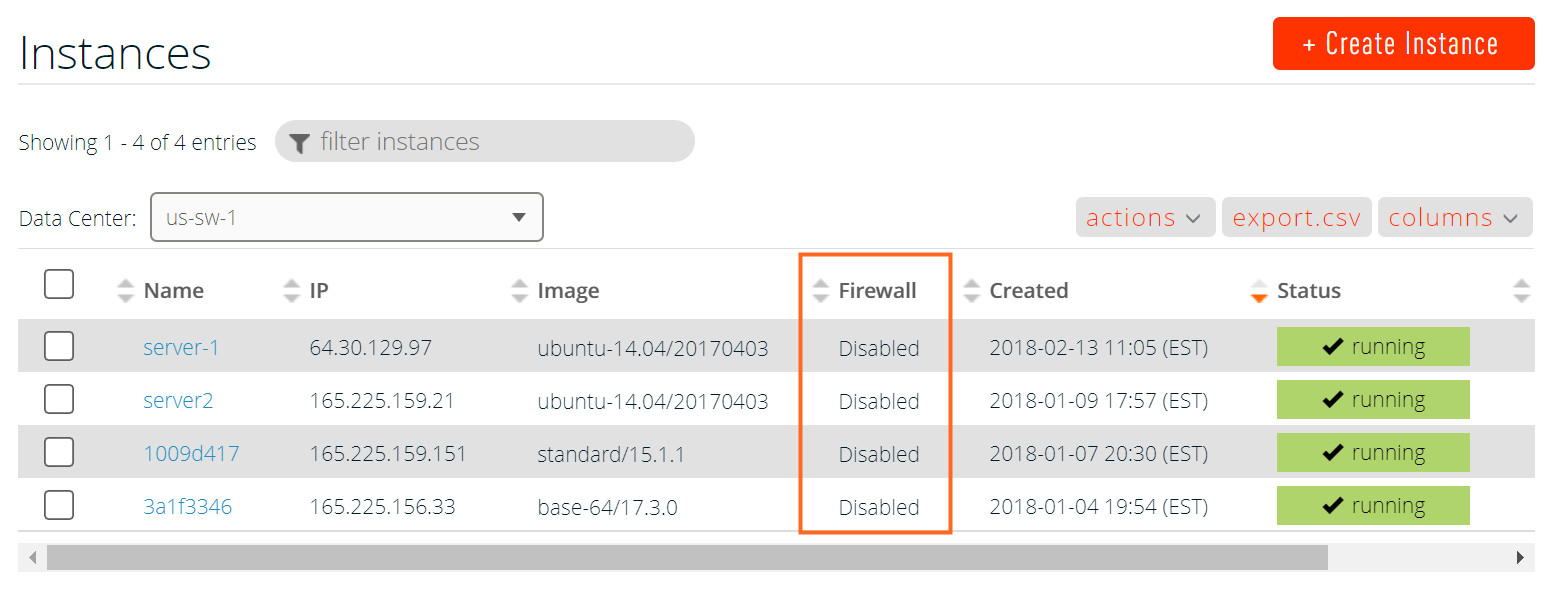Click the IP column sort arrows
Screen dimensions: 1566x590
[291, 291]
